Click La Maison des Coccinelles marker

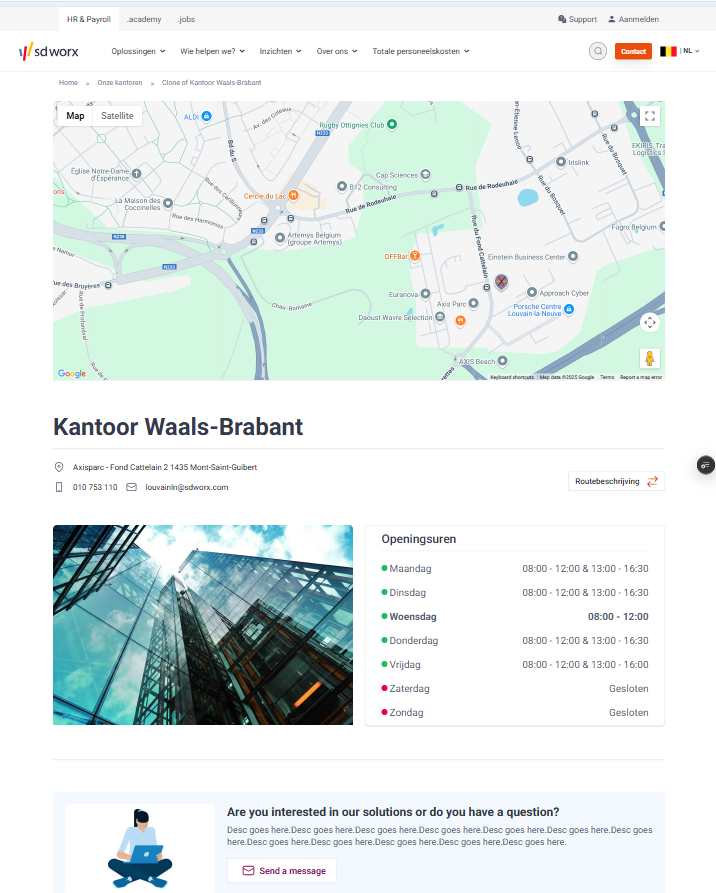(167, 203)
